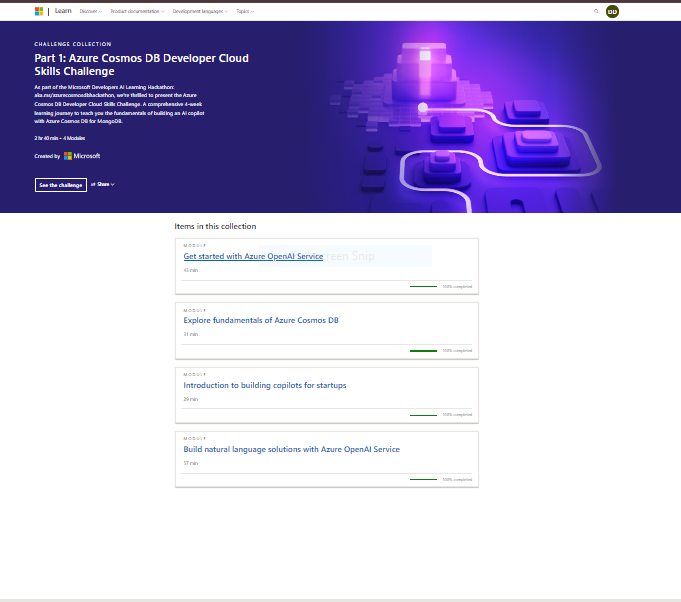Viewport: 681px width, 602px height.
Task: Click progress bar of Build natural language module
Action: click(x=423, y=480)
